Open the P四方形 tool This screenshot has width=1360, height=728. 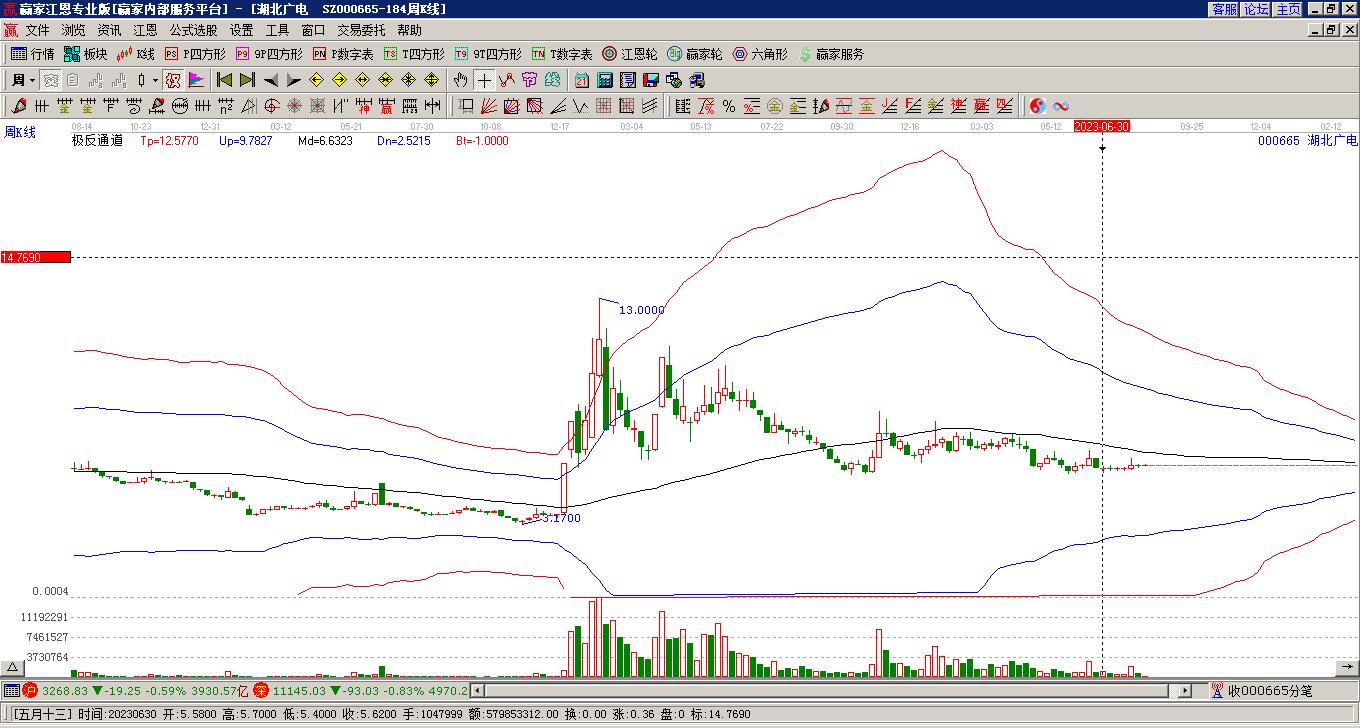[x=195, y=54]
